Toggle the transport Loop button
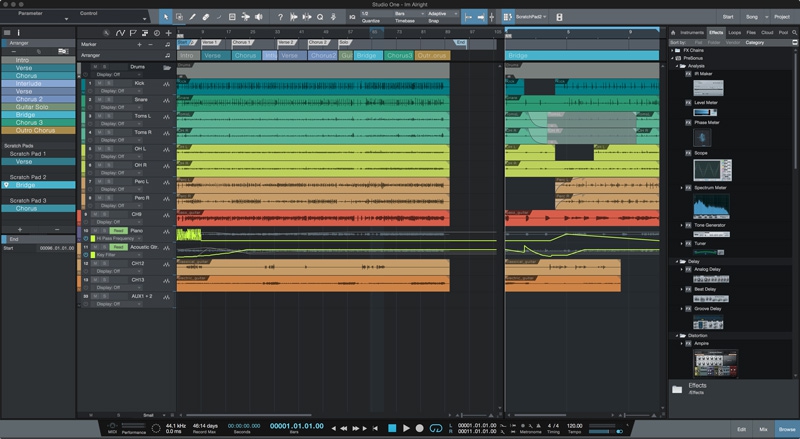The width and height of the screenshot is (800, 439). (434, 428)
